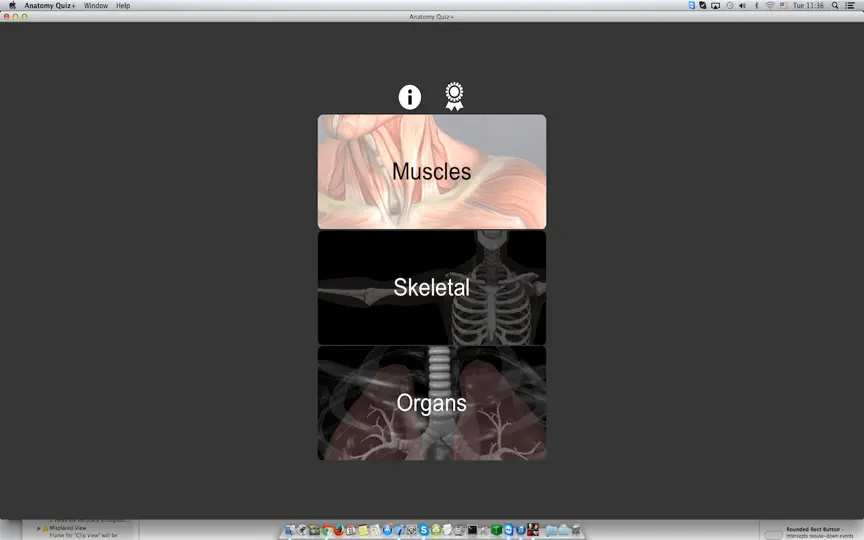
Task: Start the Organs quiz
Action: tap(432, 403)
